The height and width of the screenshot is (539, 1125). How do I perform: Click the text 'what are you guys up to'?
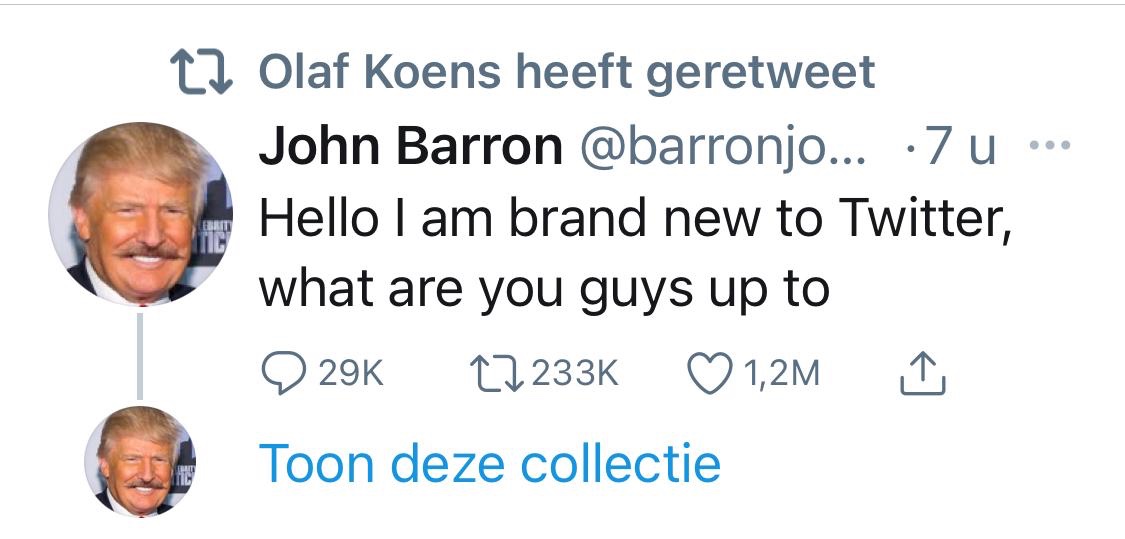tap(544, 290)
